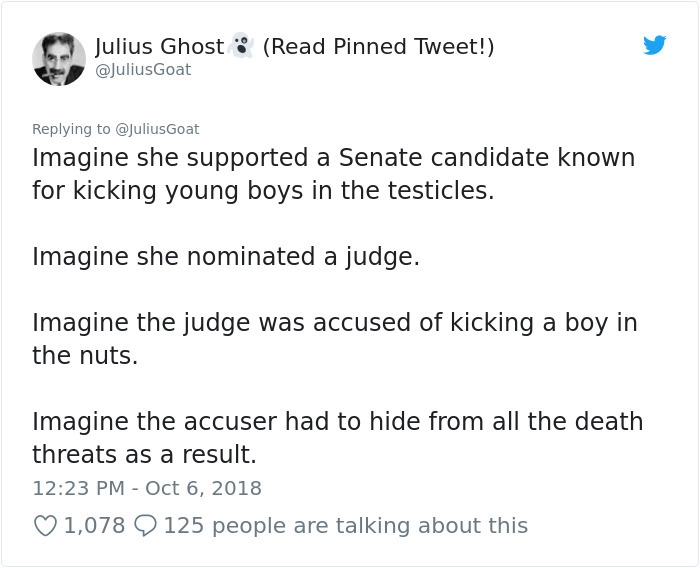Click the reply speech bubble icon
Viewport: 700px width, 568px height.
[x=144, y=525]
